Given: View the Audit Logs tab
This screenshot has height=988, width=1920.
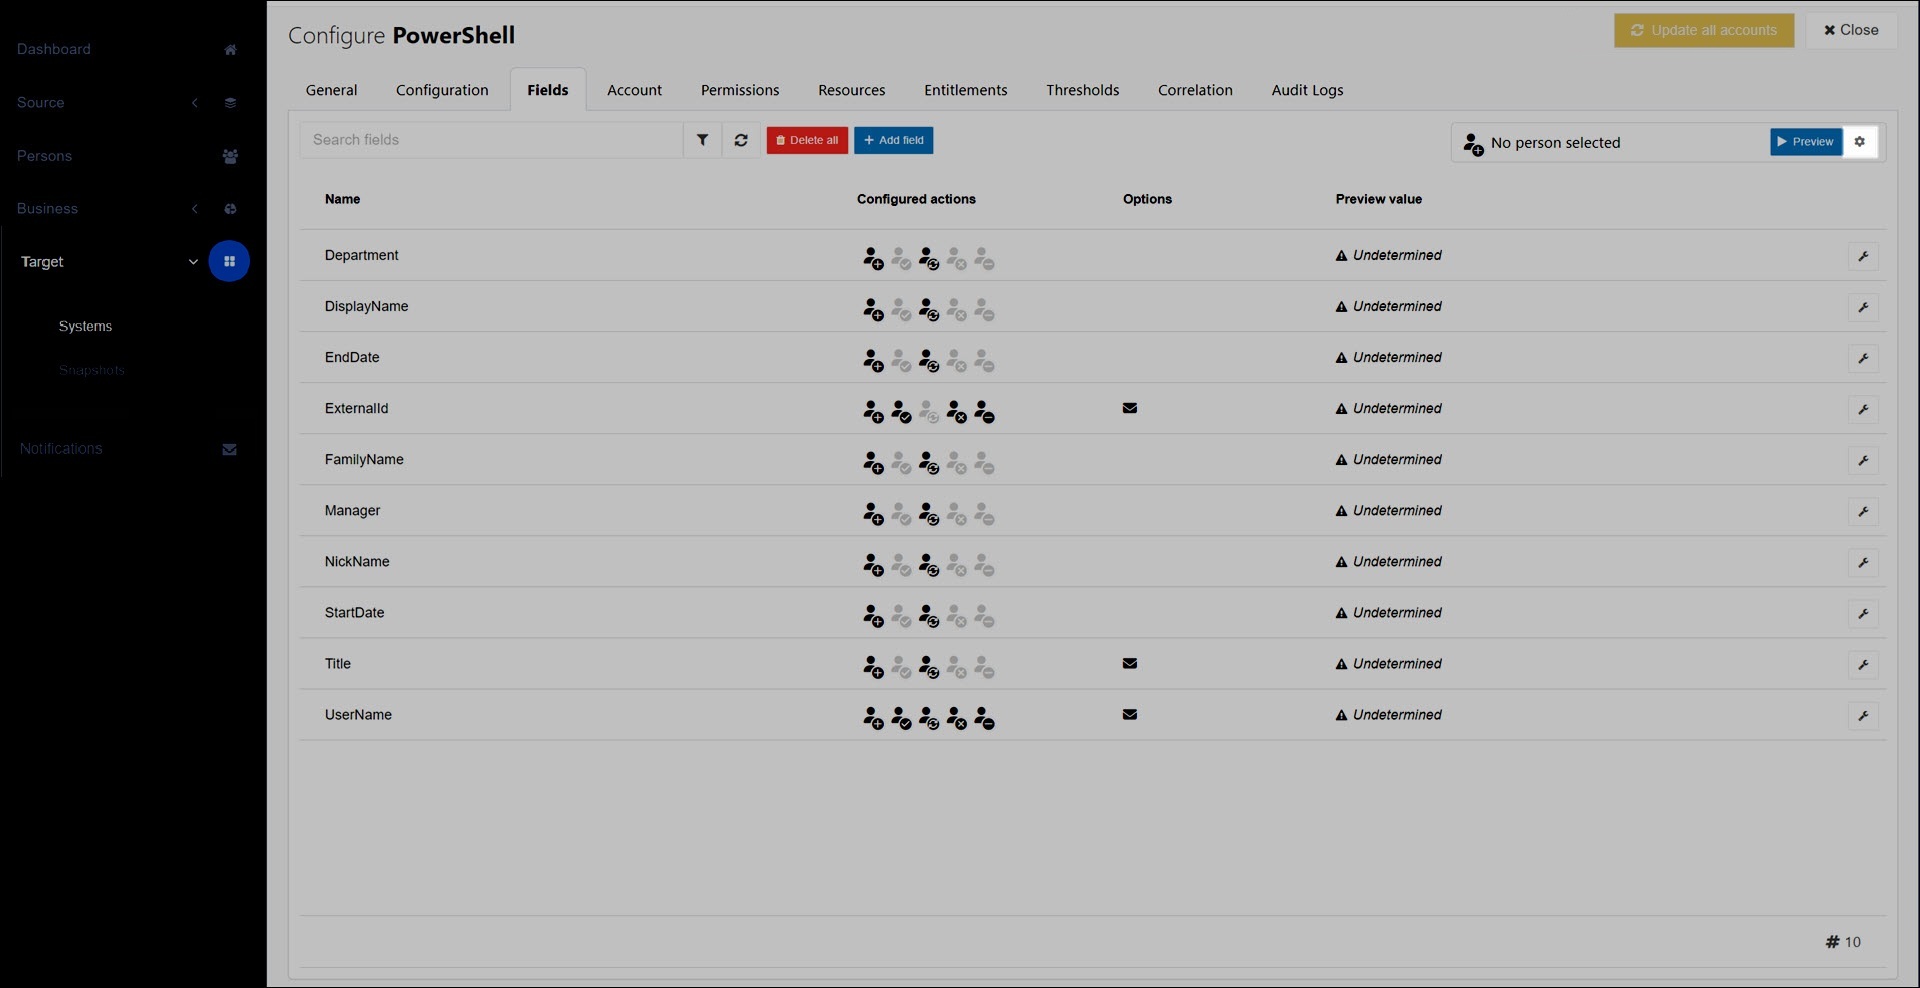Looking at the screenshot, I should [1307, 90].
